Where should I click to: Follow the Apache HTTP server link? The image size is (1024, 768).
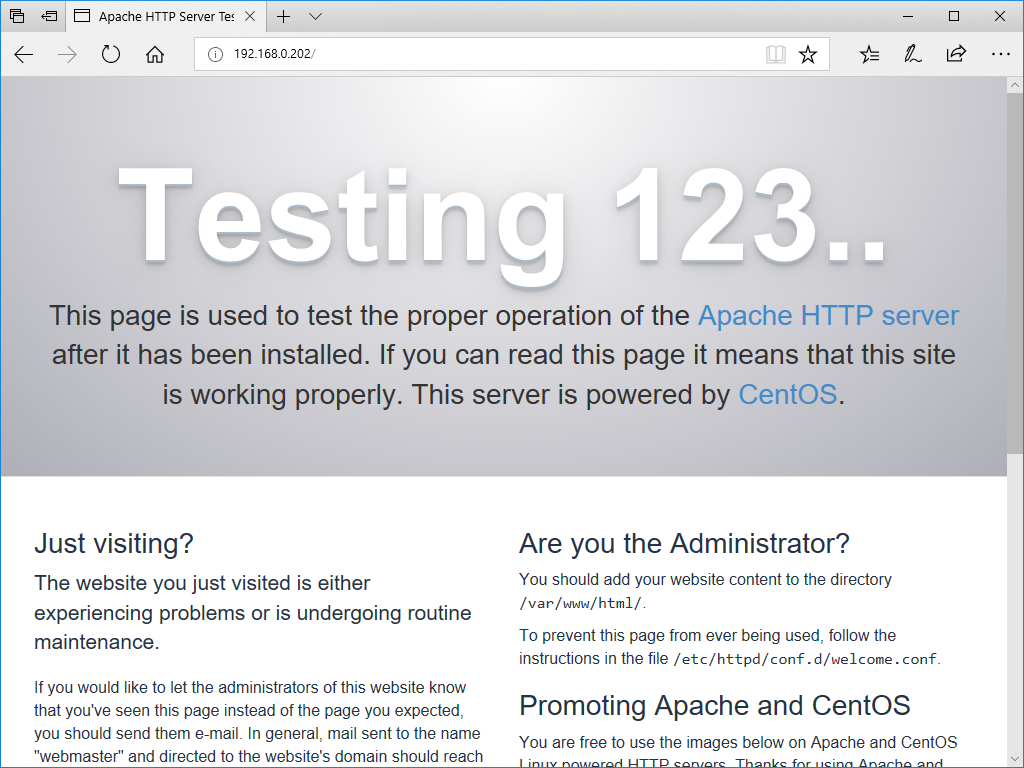[828, 315]
